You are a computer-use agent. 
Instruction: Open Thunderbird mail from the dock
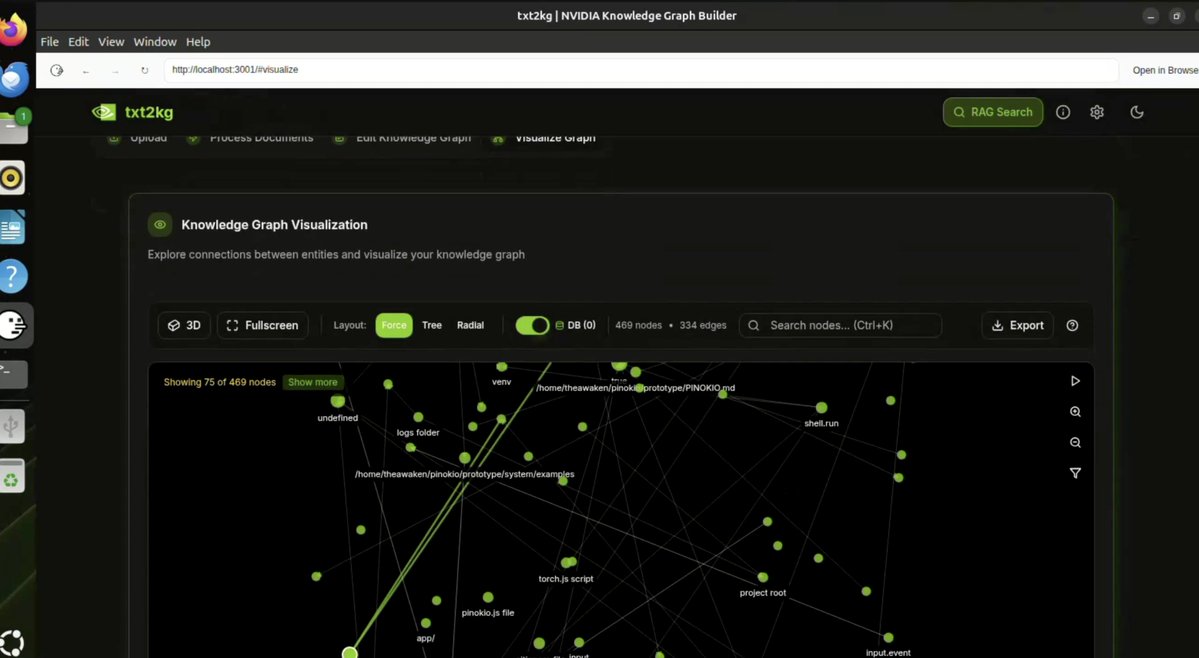[x=13, y=79]
